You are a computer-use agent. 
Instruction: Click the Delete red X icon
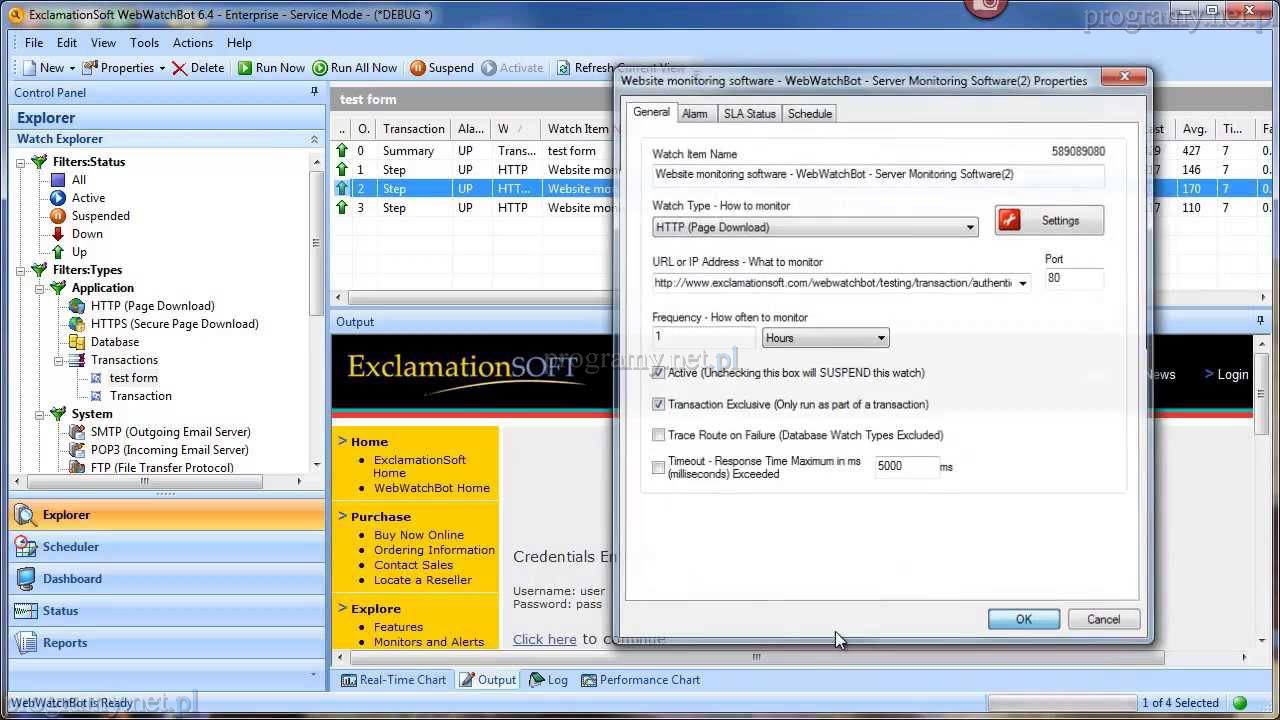point(180,68)
